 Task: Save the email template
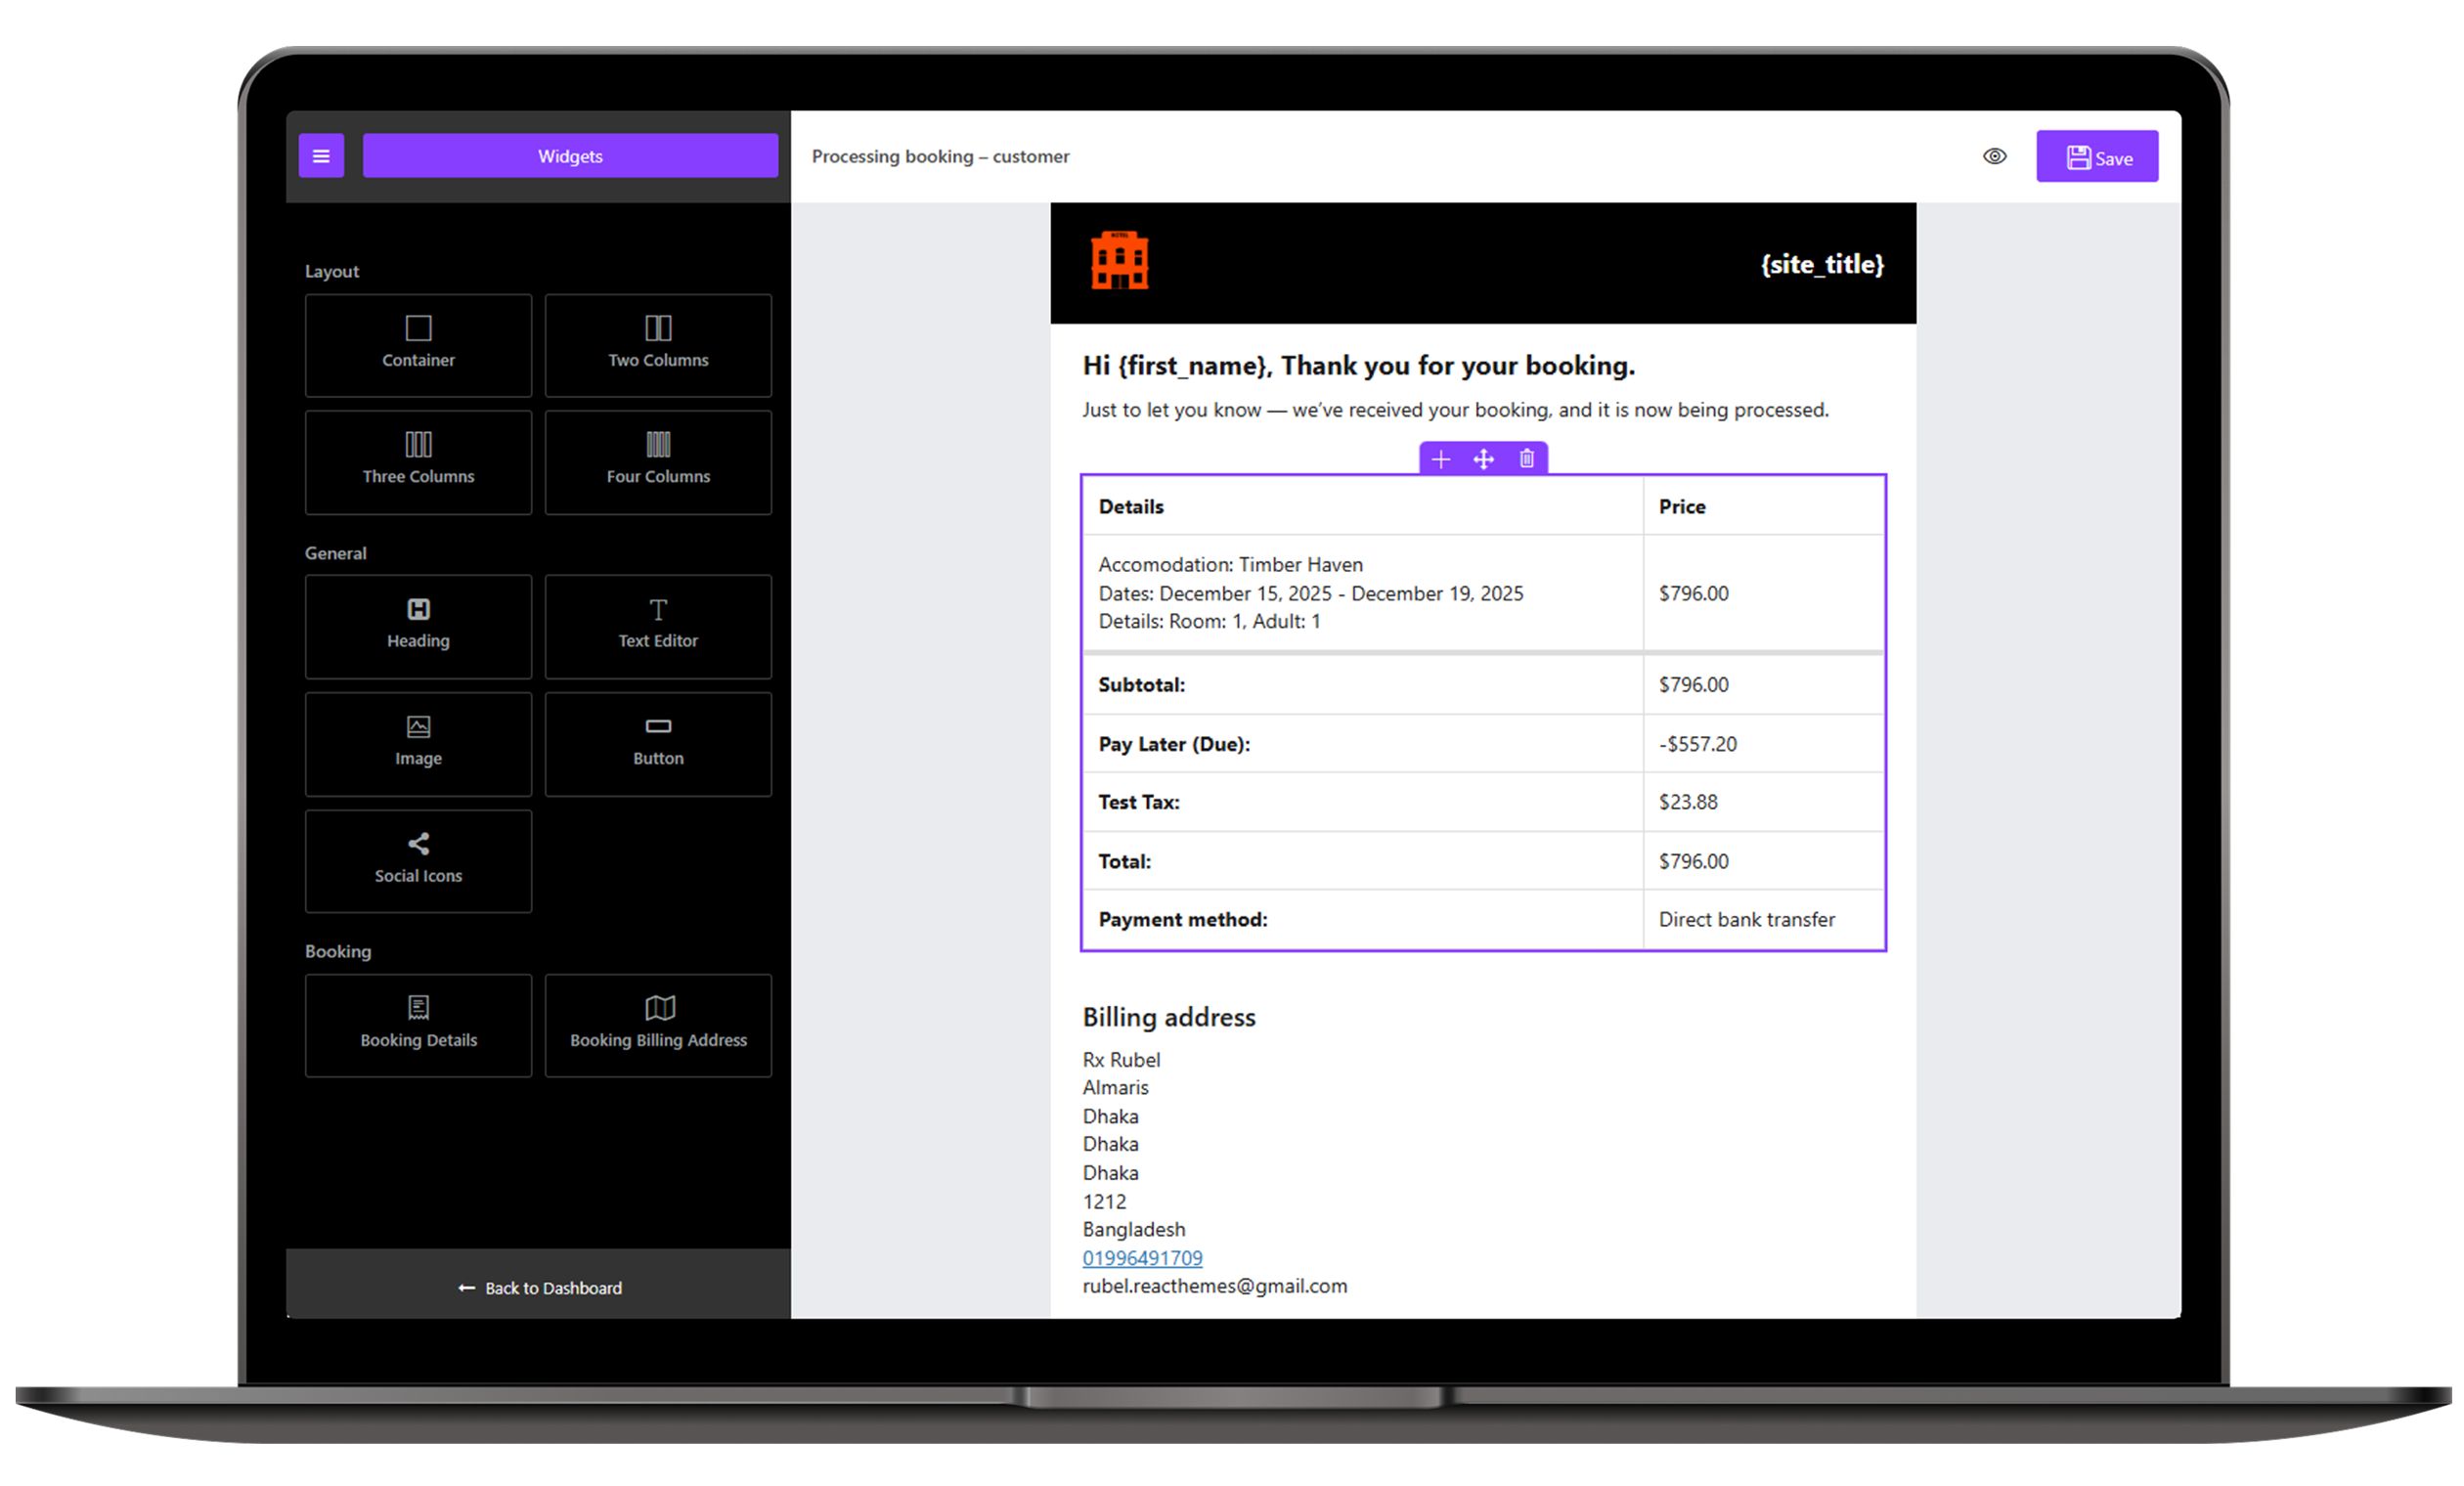coord(2097,157)
